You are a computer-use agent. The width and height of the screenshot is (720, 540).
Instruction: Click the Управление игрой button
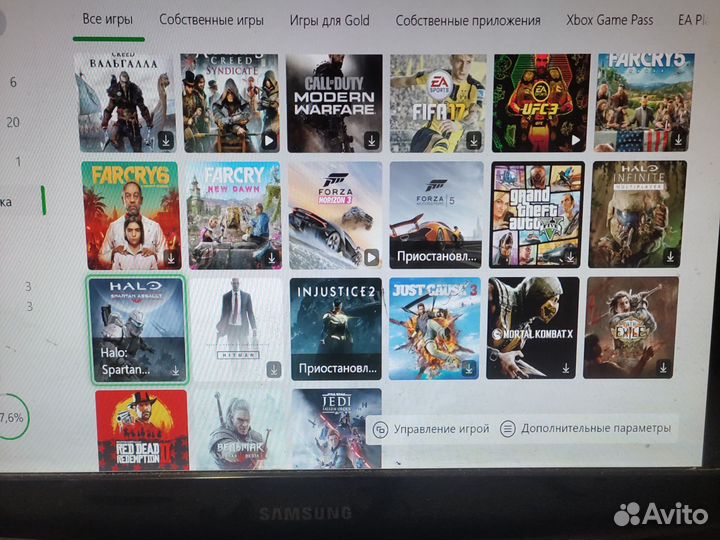tap(431, 429)
